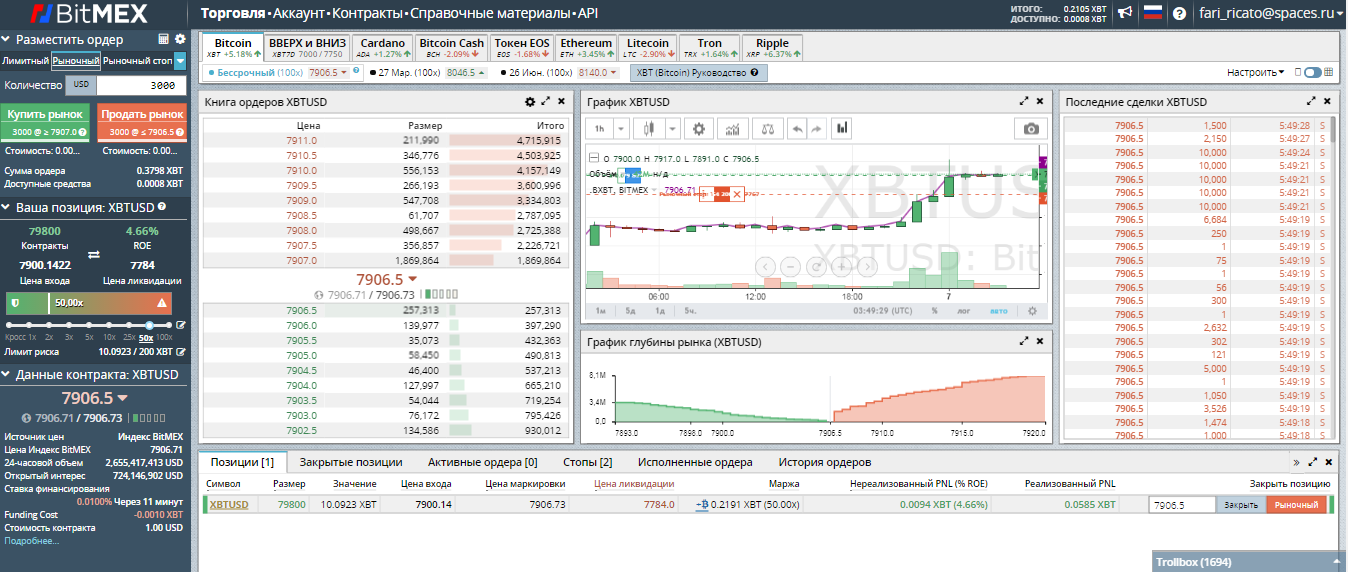Collapse the Данные контракта: XBTUSD section
The image size is (1348, 572).
[7, 374]
